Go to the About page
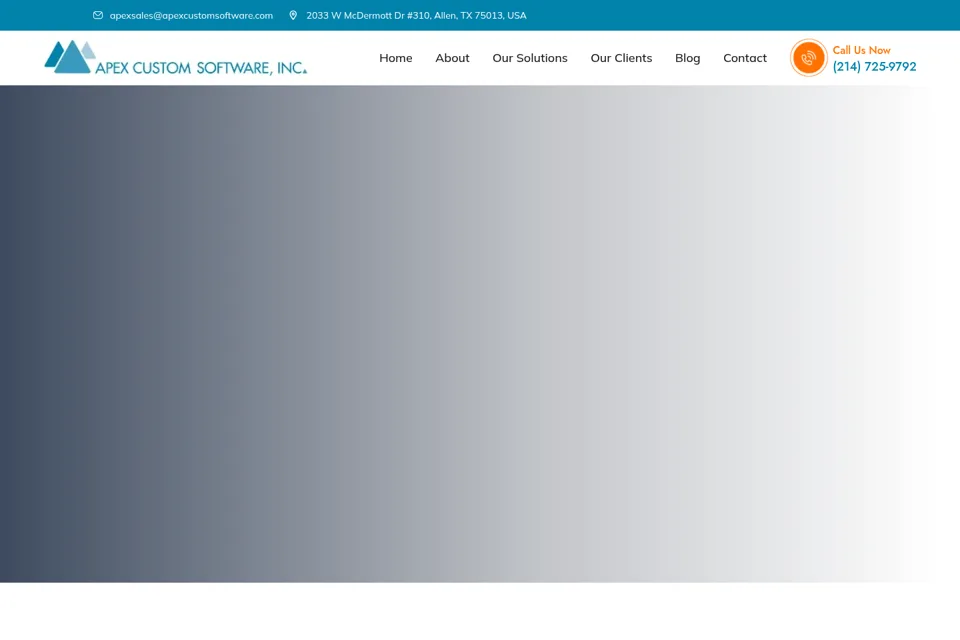The width and height of the screenshot is (960, 640). [452, 58]
